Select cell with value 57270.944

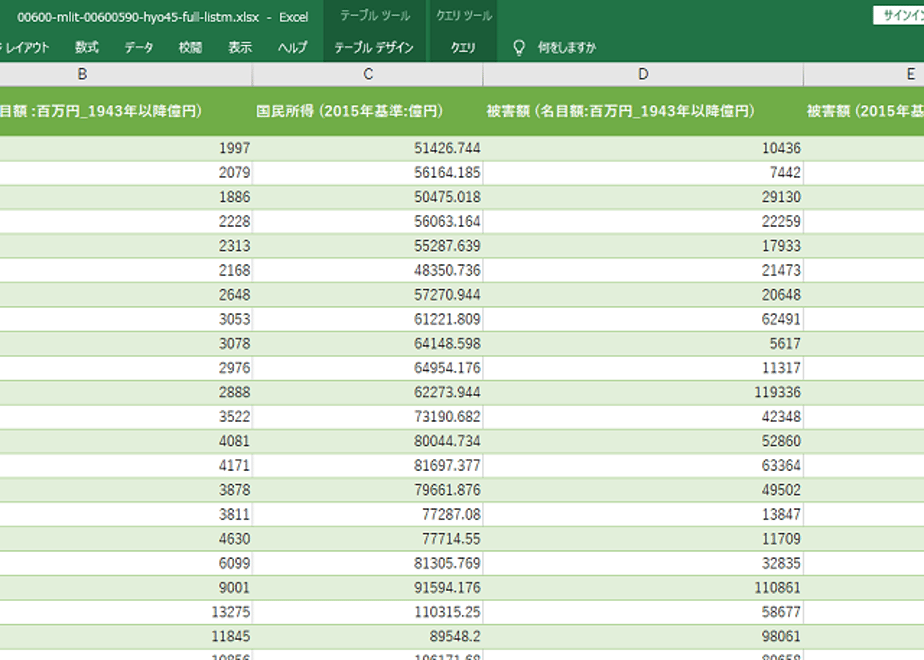368,295
